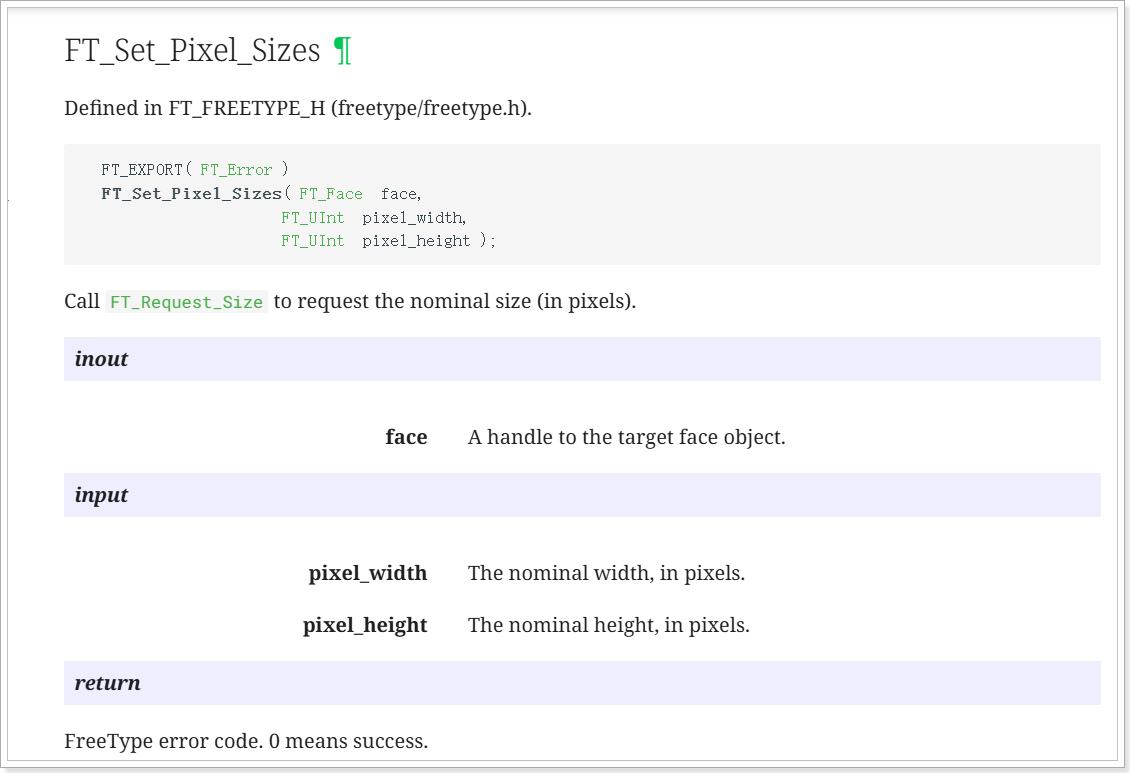Click the pilcrow permalink icon beside the heading
Viewport: 1130px width, 773px height.
pyautogui.click(x=342, y=51)
